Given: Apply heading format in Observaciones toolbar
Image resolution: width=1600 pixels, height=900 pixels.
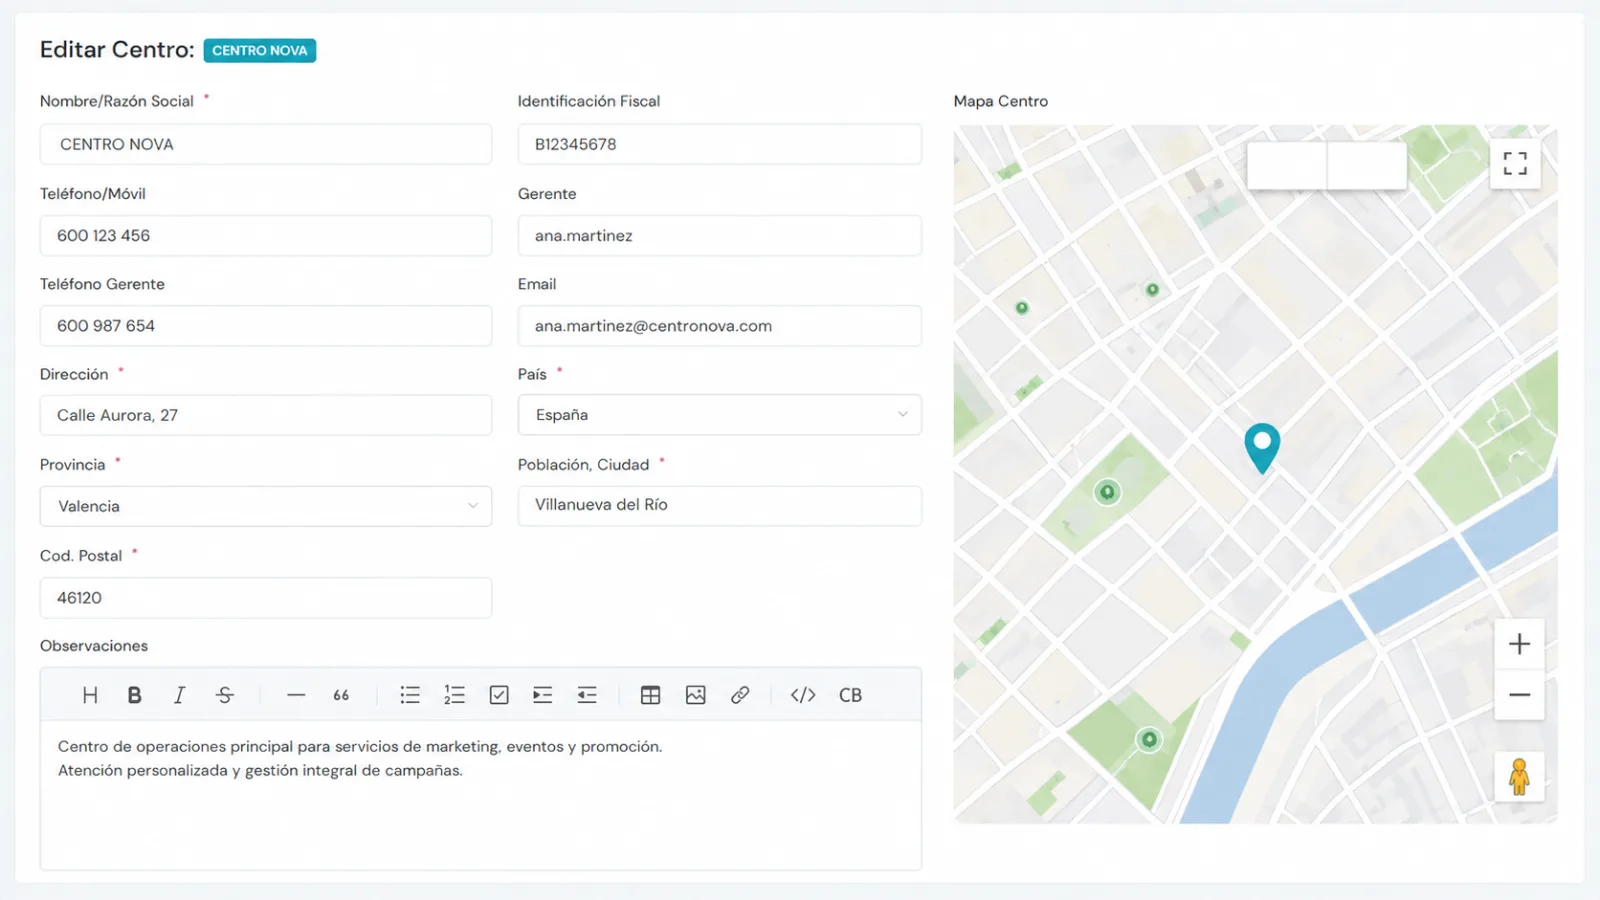Looking at the screenshot, I should click(x=90, y=695).
